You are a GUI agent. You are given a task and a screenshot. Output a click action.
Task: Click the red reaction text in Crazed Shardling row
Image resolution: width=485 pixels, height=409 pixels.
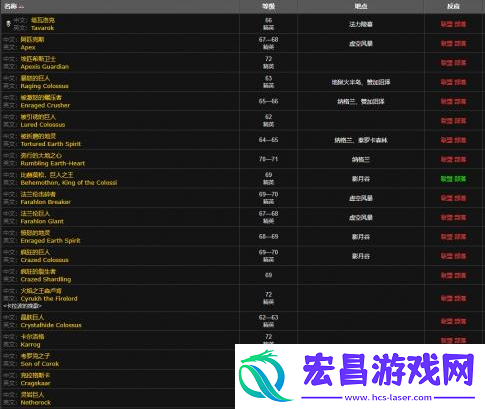click(453, 275)
